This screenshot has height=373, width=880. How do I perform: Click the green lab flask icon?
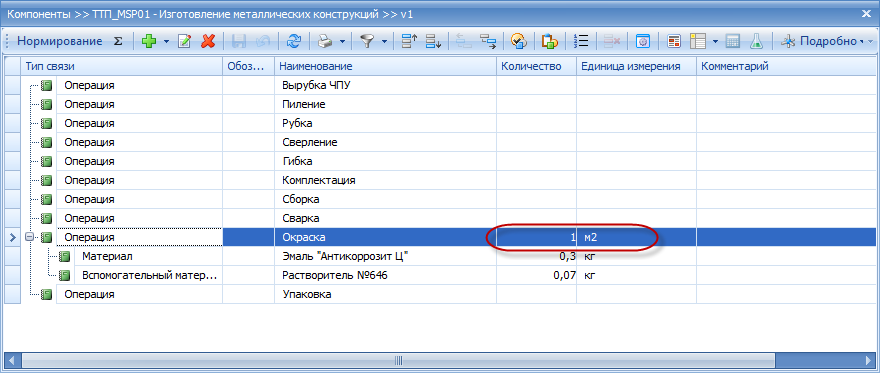coord(756,41)
